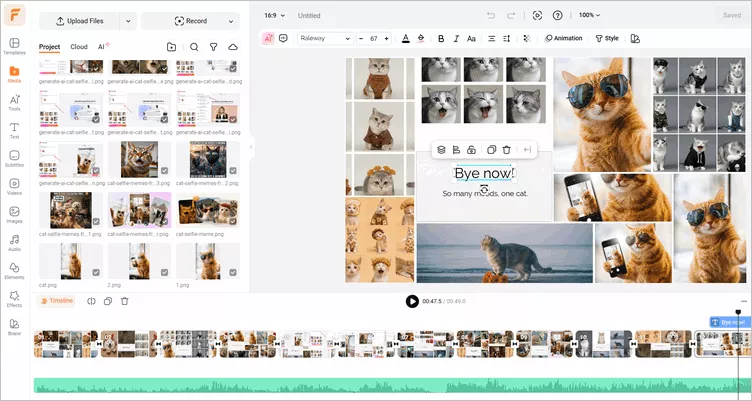Open the Text sidebar panel
The height and width of the screenshot is (401, 752).
[x=14, y=130]
